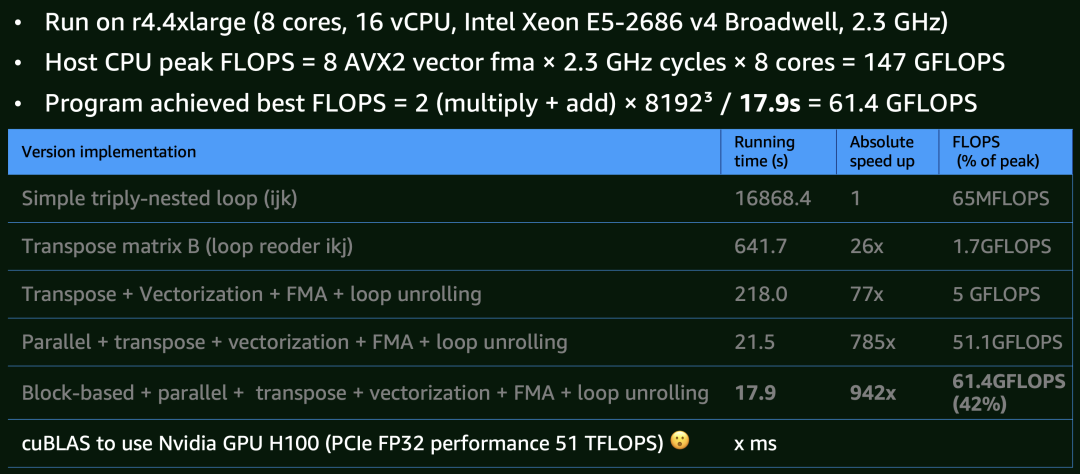This screenshot has height=474, width=1080.
Task: Select the 77x speed up cell
Action: [x=865, y=295]
